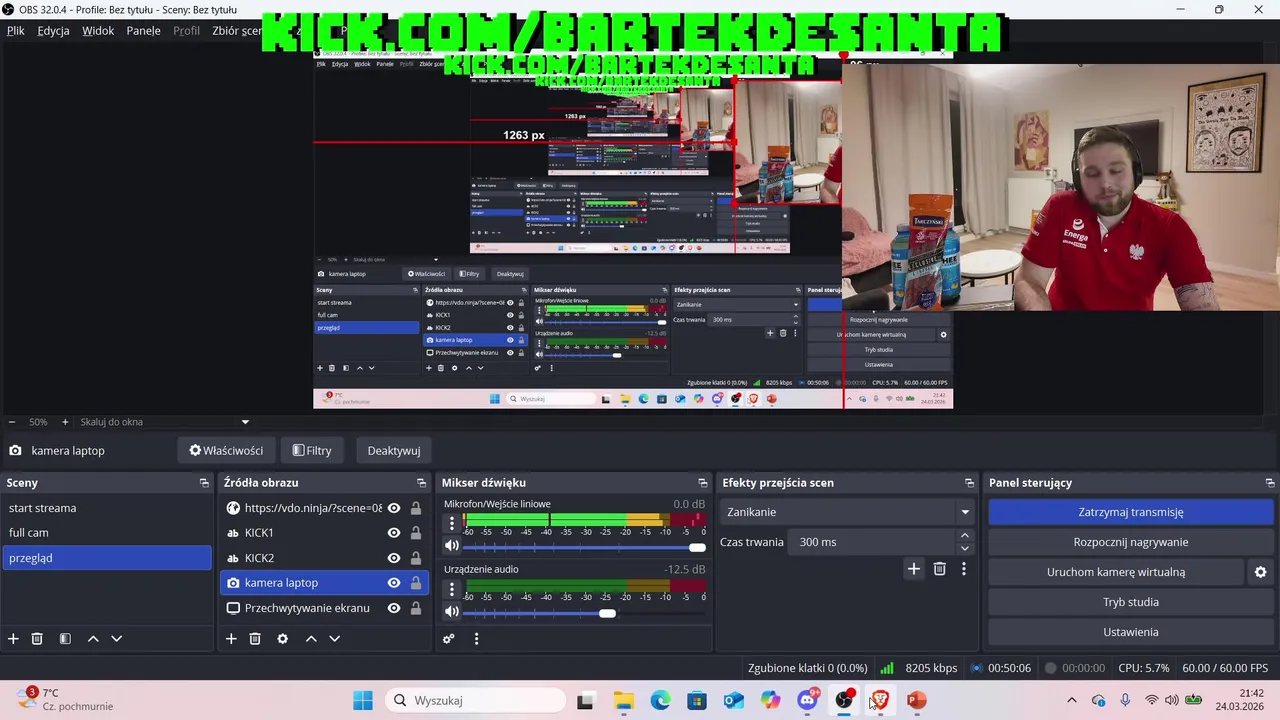The image size is (1280, 720).
Task: Undock the Mikser dźwięku panel
Action: 703,483
